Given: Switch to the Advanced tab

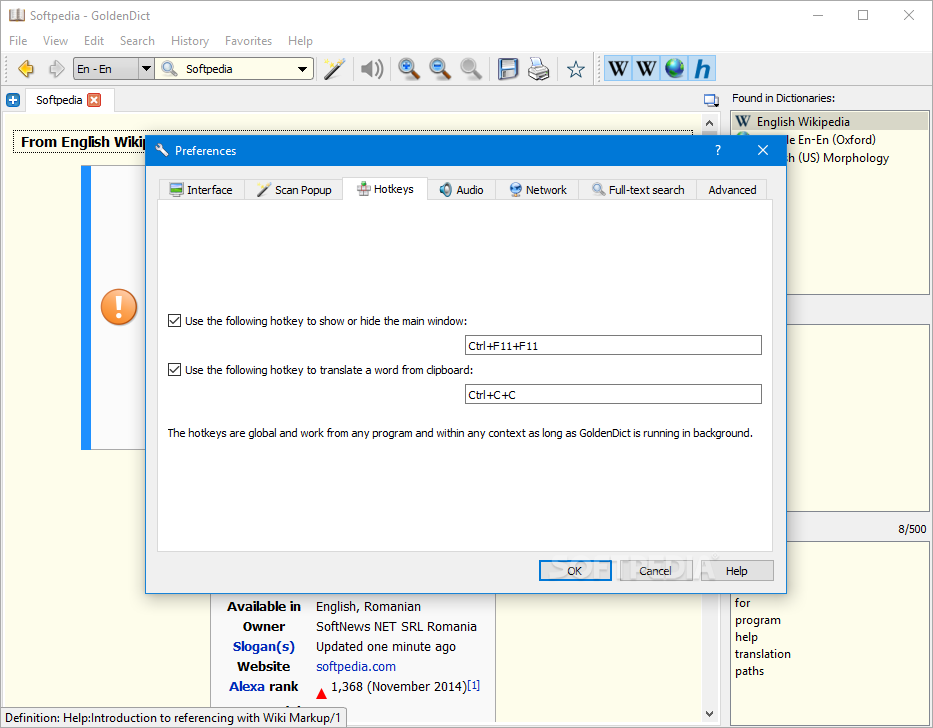Looking at the screenshot, I should pos(732,190).
